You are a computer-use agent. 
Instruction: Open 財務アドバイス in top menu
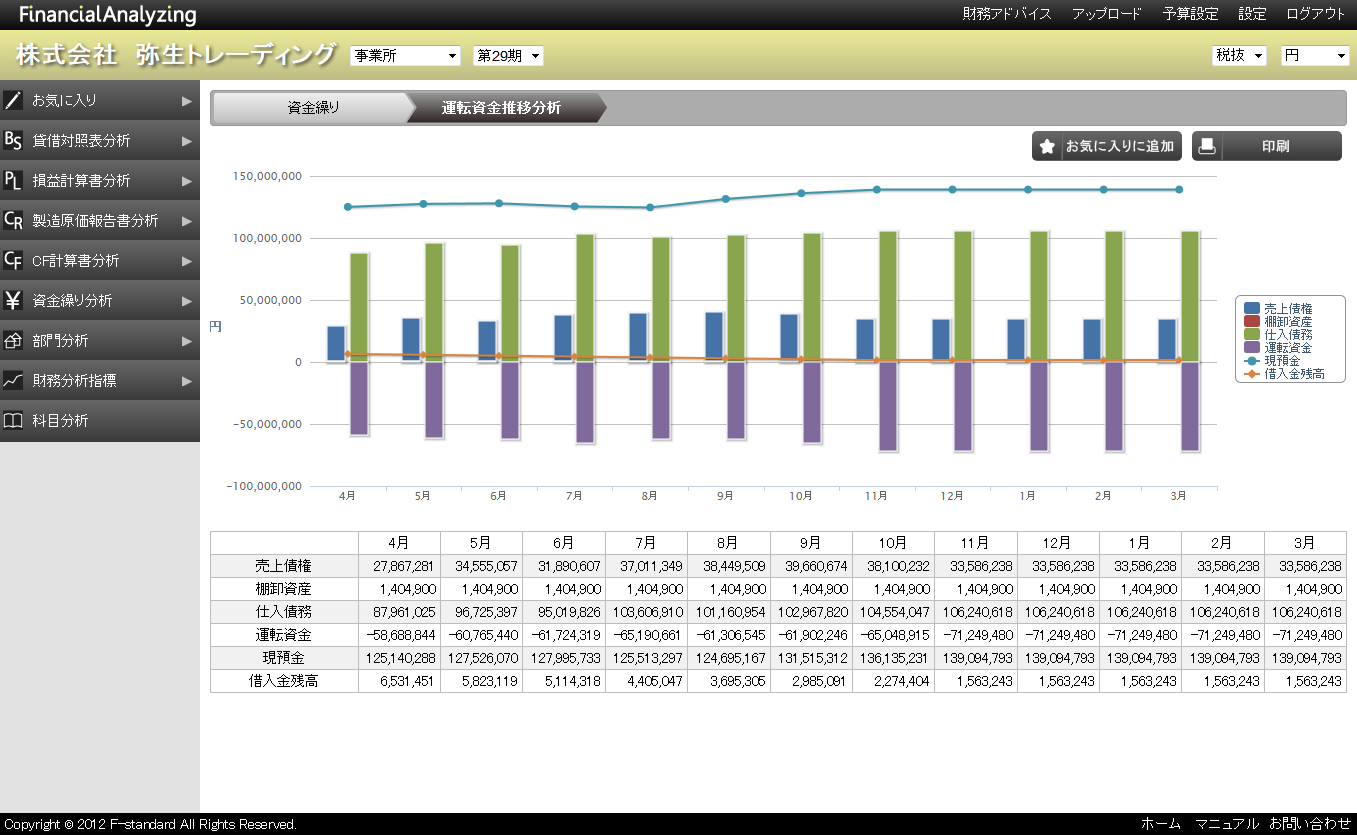coord(1007,14)
